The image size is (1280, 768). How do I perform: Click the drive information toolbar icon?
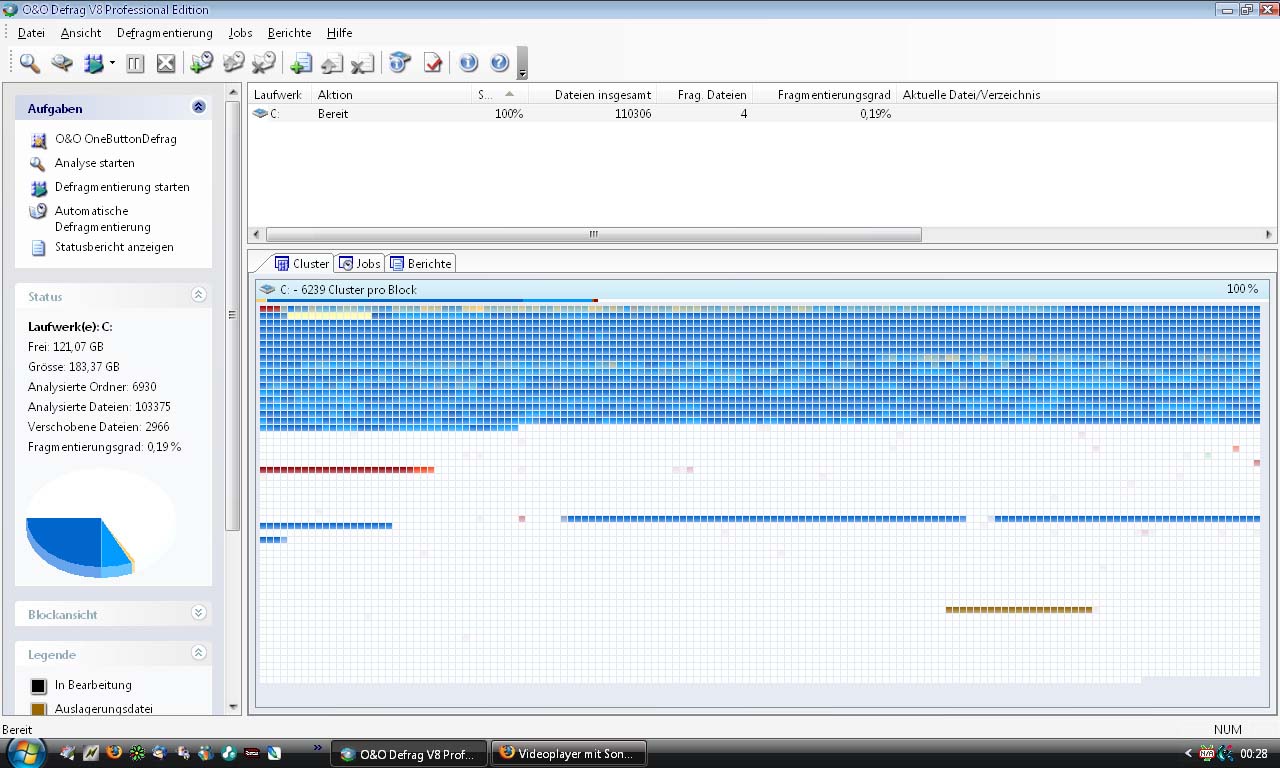tap(400, 63)
